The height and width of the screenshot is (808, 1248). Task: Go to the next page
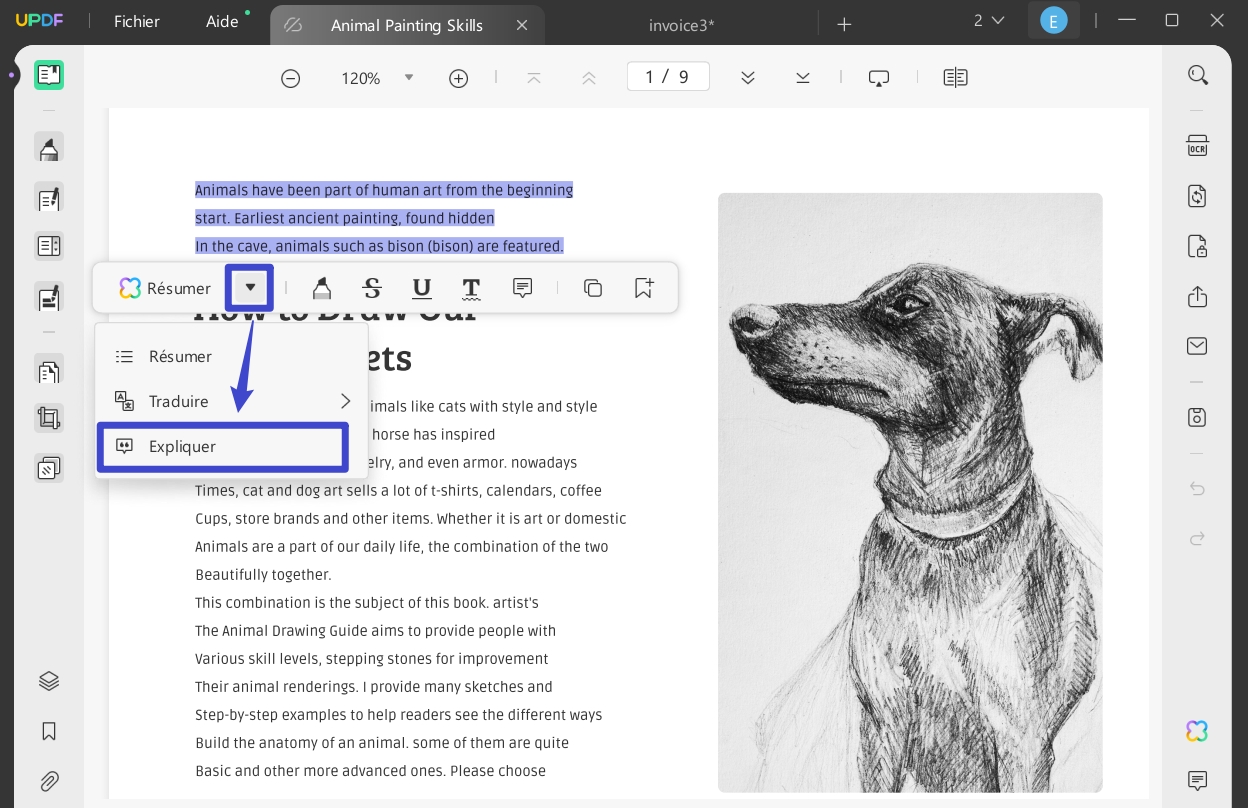747,78
